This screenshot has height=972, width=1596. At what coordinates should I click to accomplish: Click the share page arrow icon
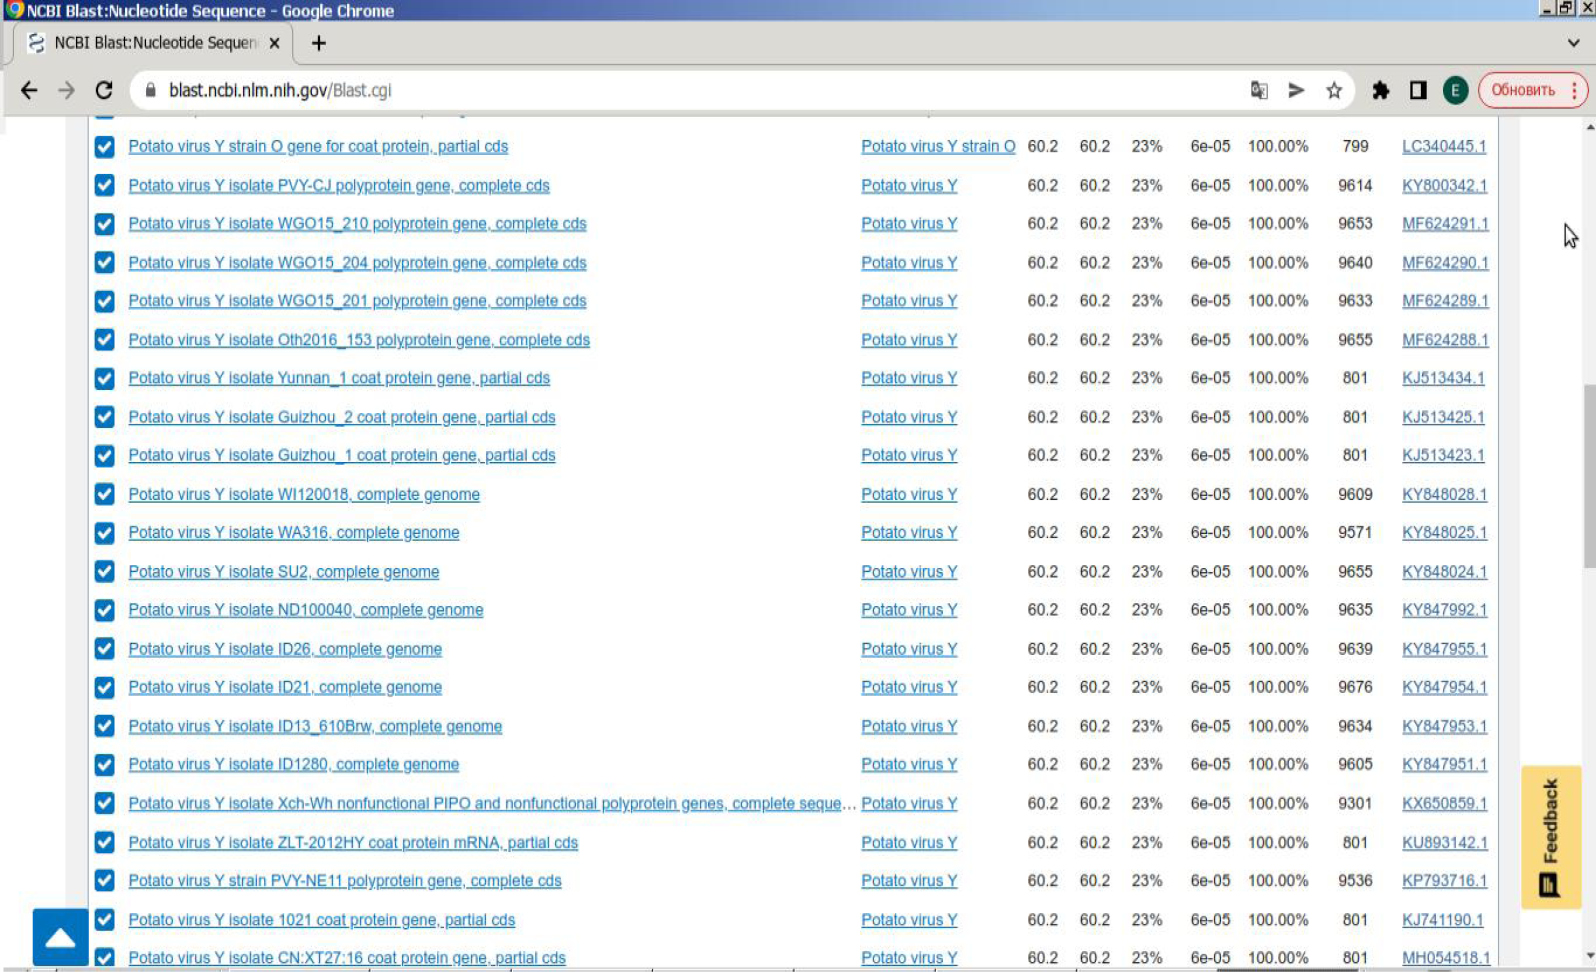[1296, 90]
